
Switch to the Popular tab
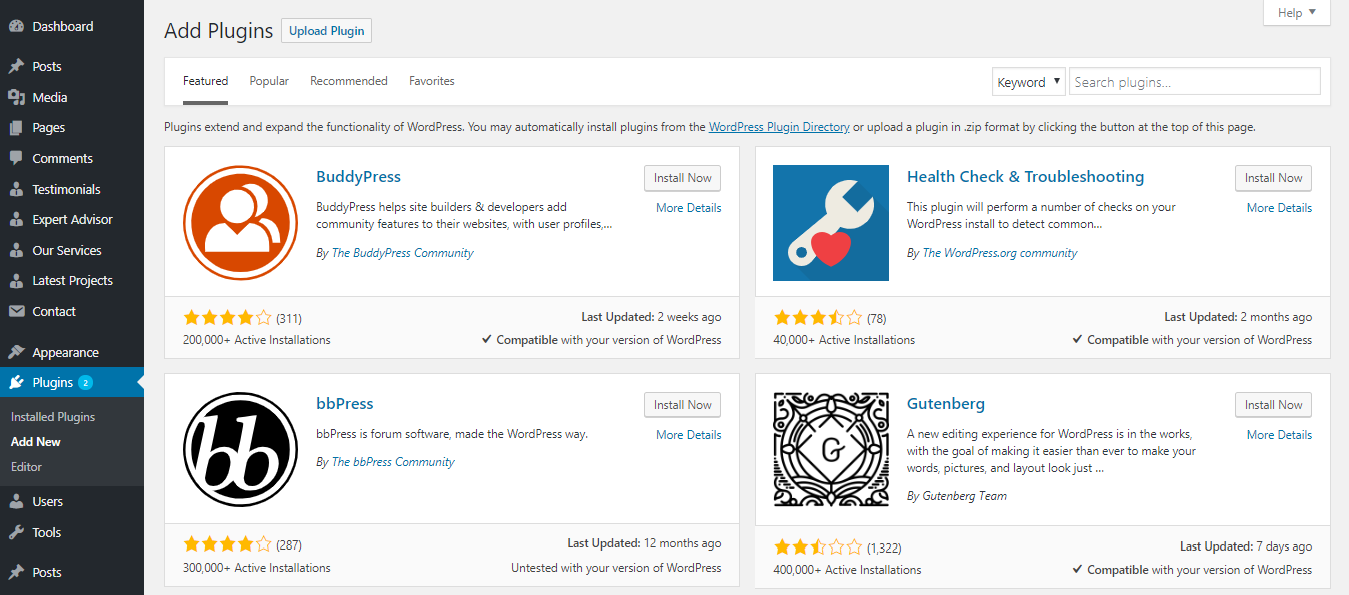click(269, 81)
